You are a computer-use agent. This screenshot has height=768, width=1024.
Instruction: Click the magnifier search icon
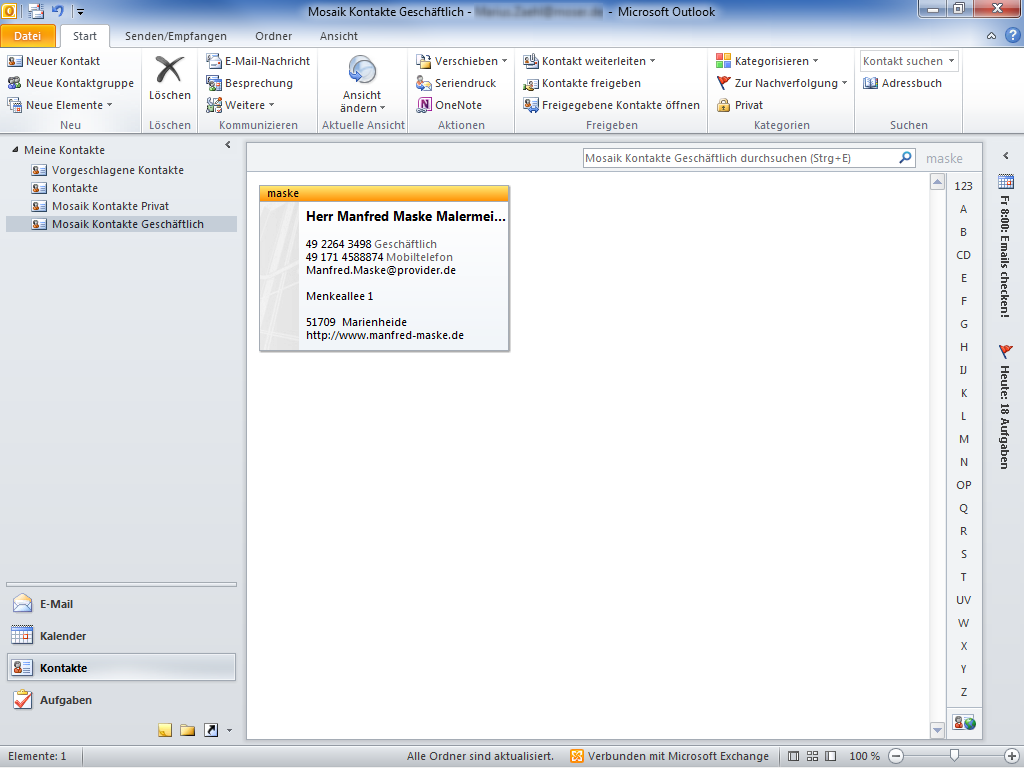[905, 157]
